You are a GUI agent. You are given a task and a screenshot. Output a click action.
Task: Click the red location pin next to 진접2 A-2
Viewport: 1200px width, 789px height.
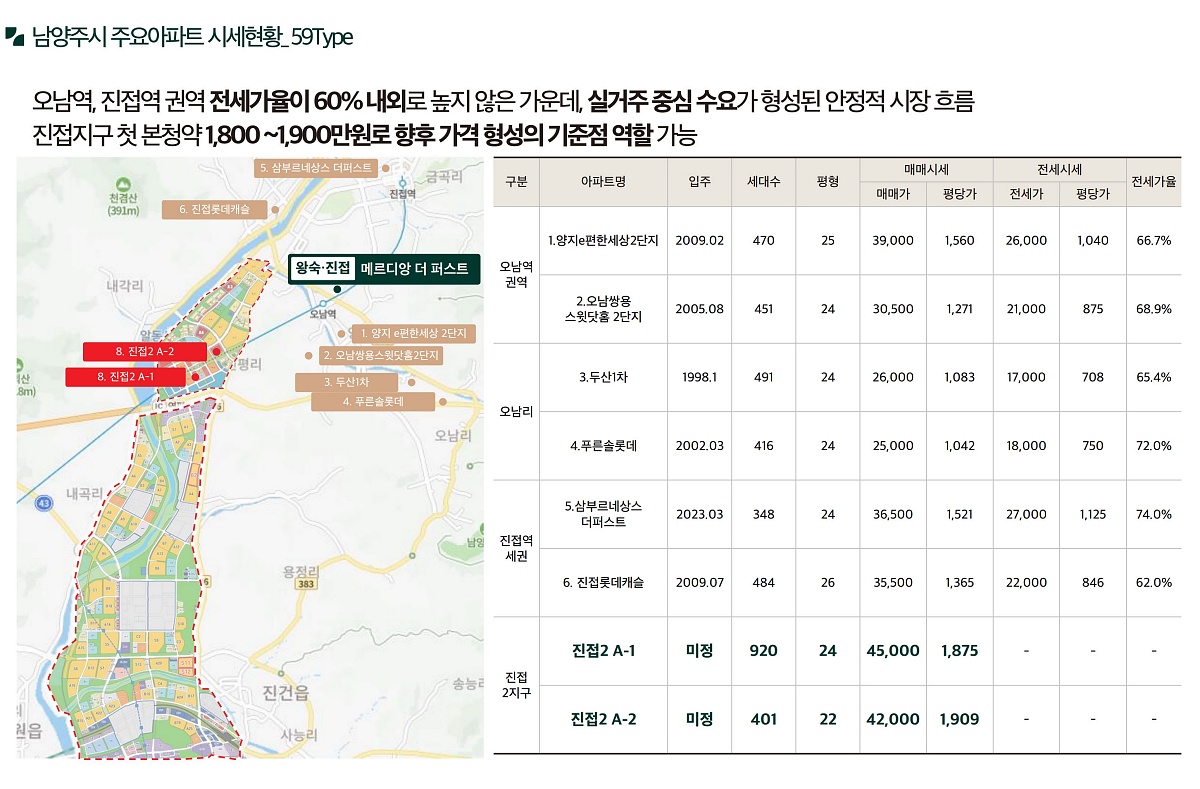tap(215, 352)
